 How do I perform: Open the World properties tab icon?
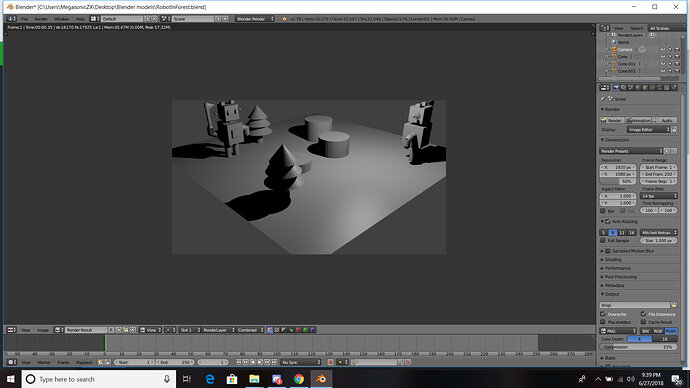638,88
